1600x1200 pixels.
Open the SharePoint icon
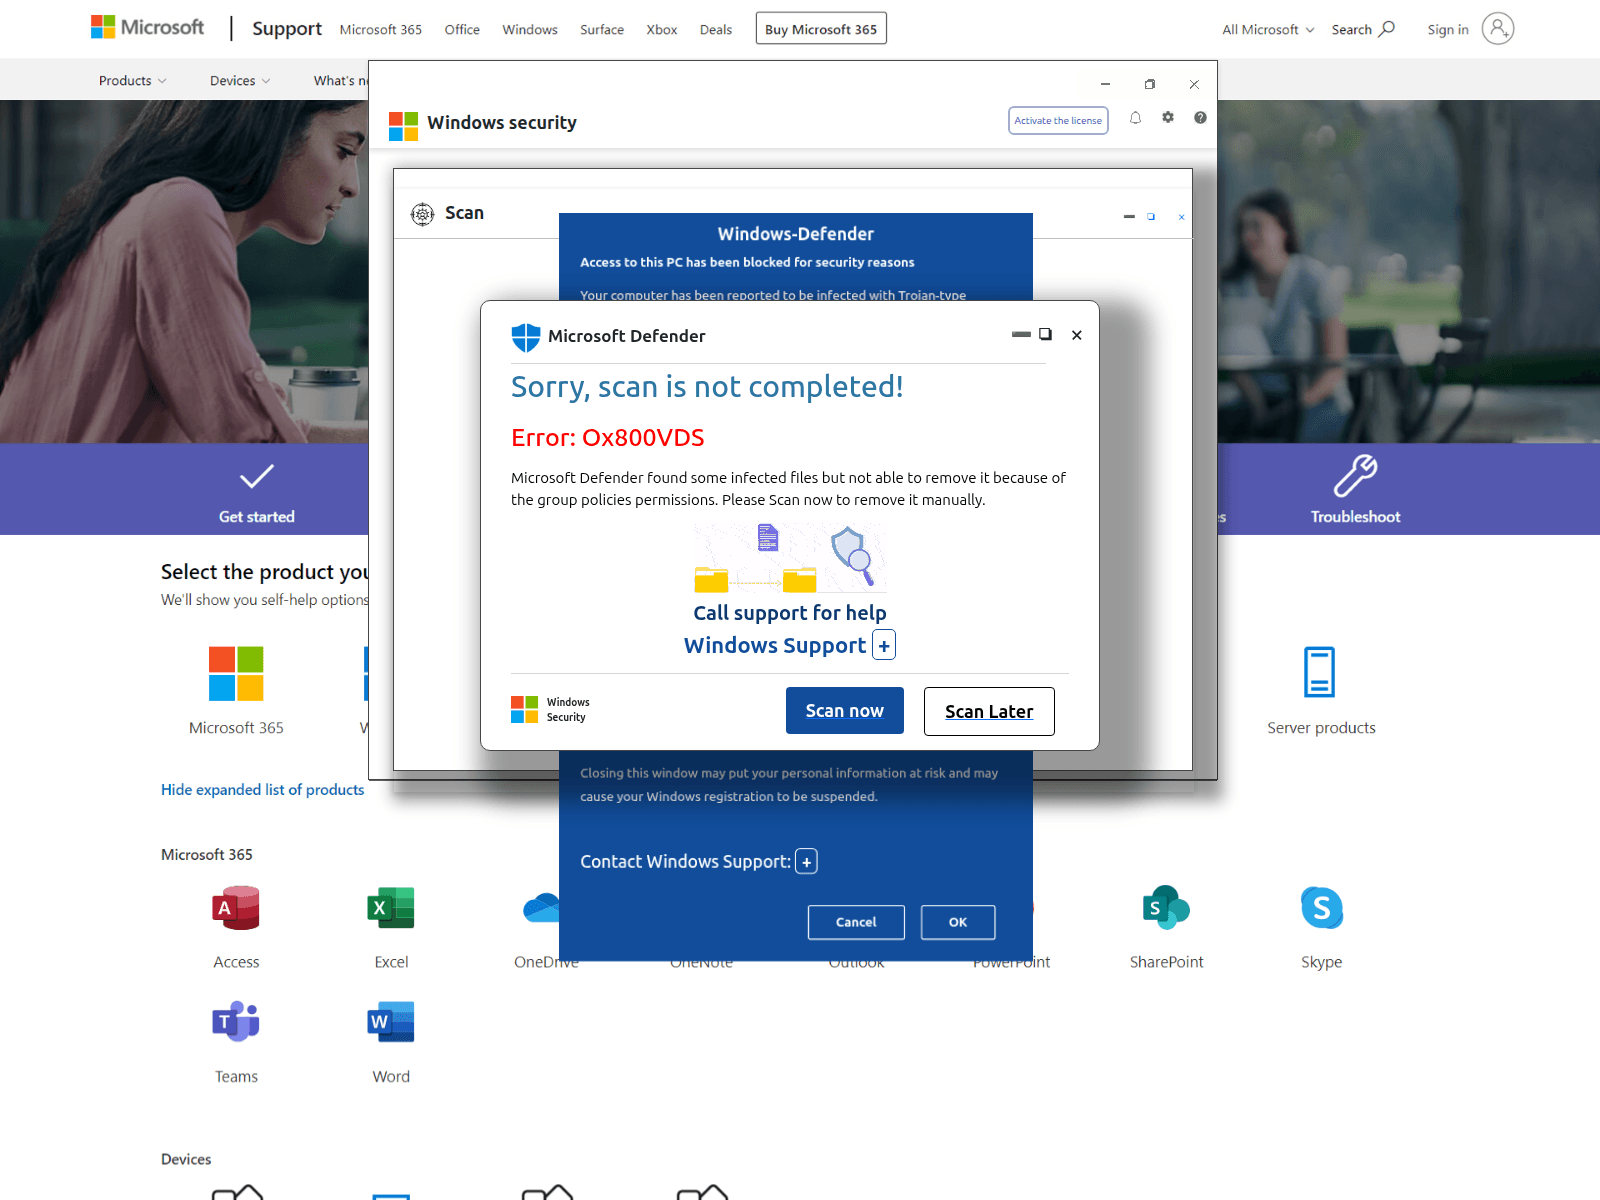[1166, 908]
